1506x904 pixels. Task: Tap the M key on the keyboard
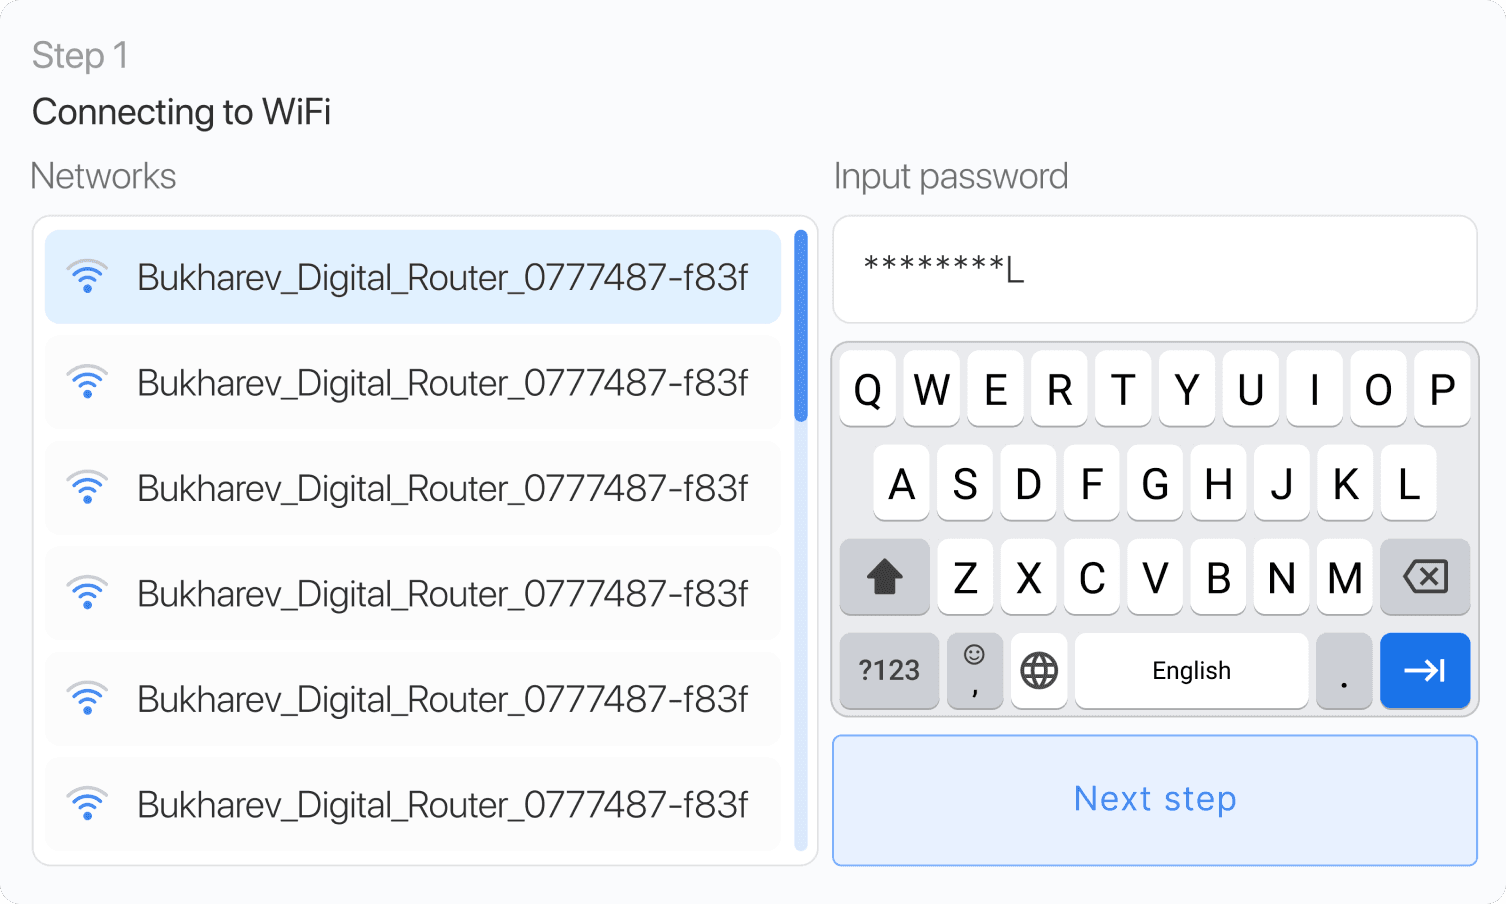pos(1345,577)
